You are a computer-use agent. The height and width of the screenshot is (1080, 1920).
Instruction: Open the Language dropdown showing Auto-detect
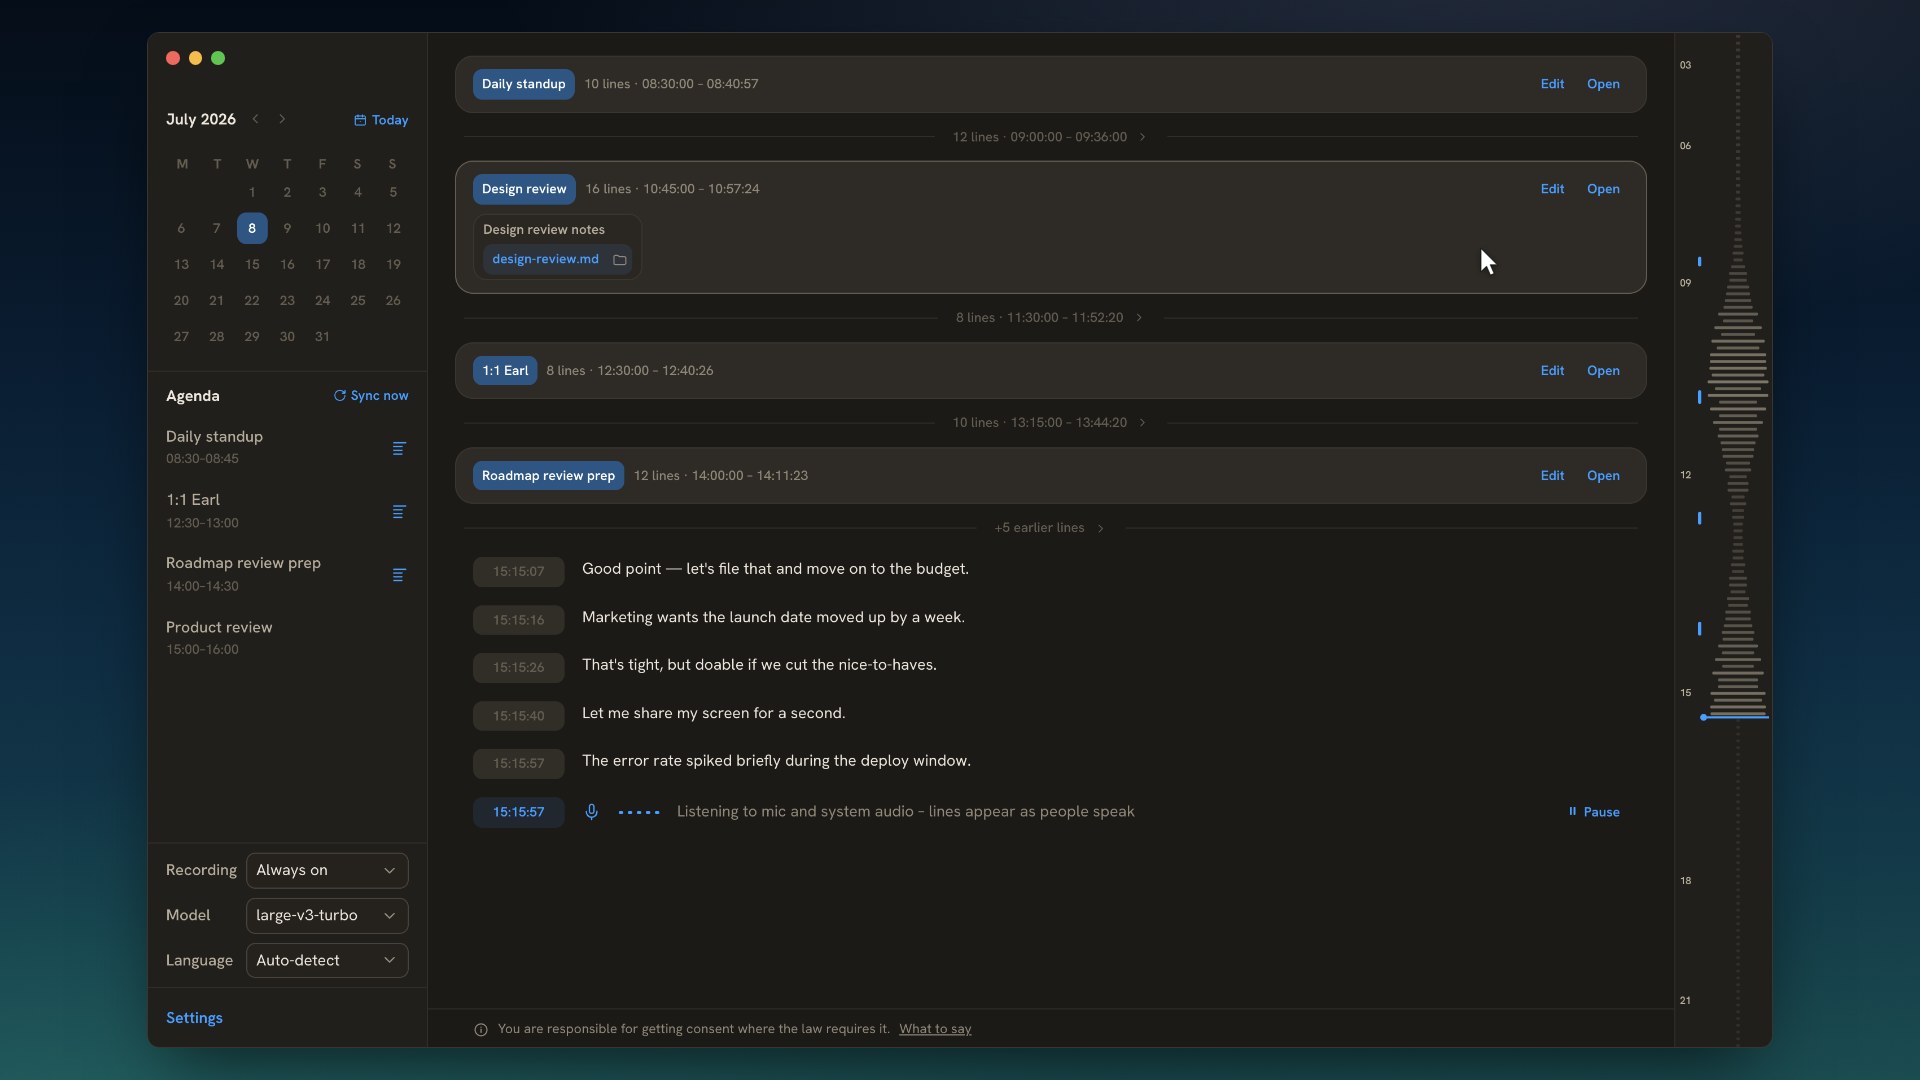click(327, 960)
